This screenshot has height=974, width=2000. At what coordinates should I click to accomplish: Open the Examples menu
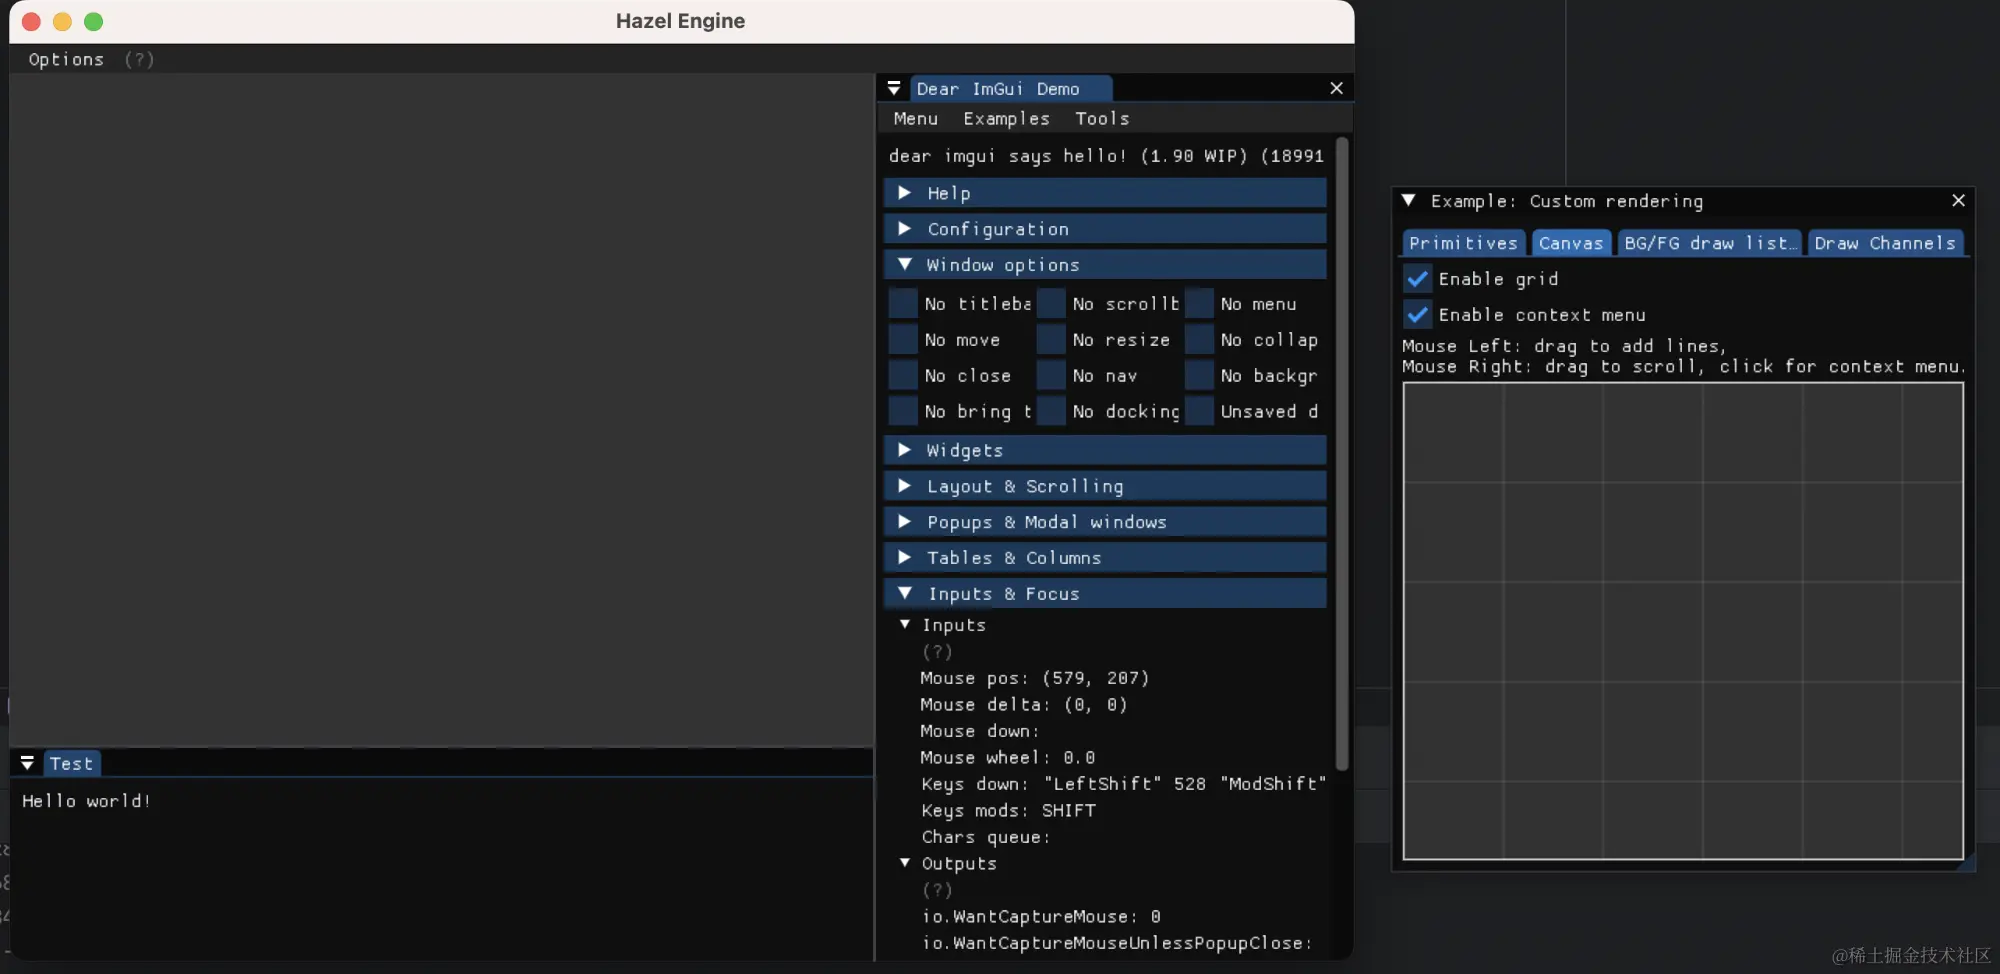tap(1006, 118)
